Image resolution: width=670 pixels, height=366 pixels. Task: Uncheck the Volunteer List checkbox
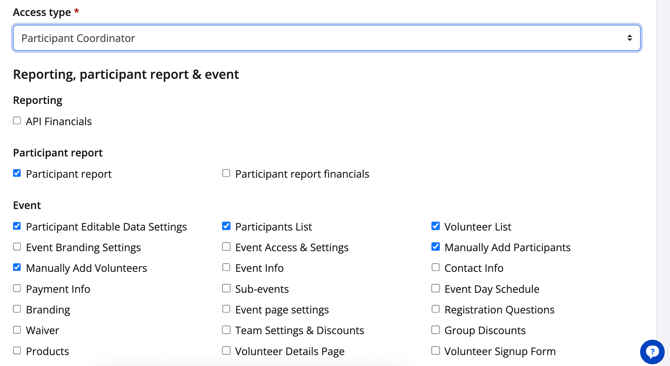tap(435, 226)
